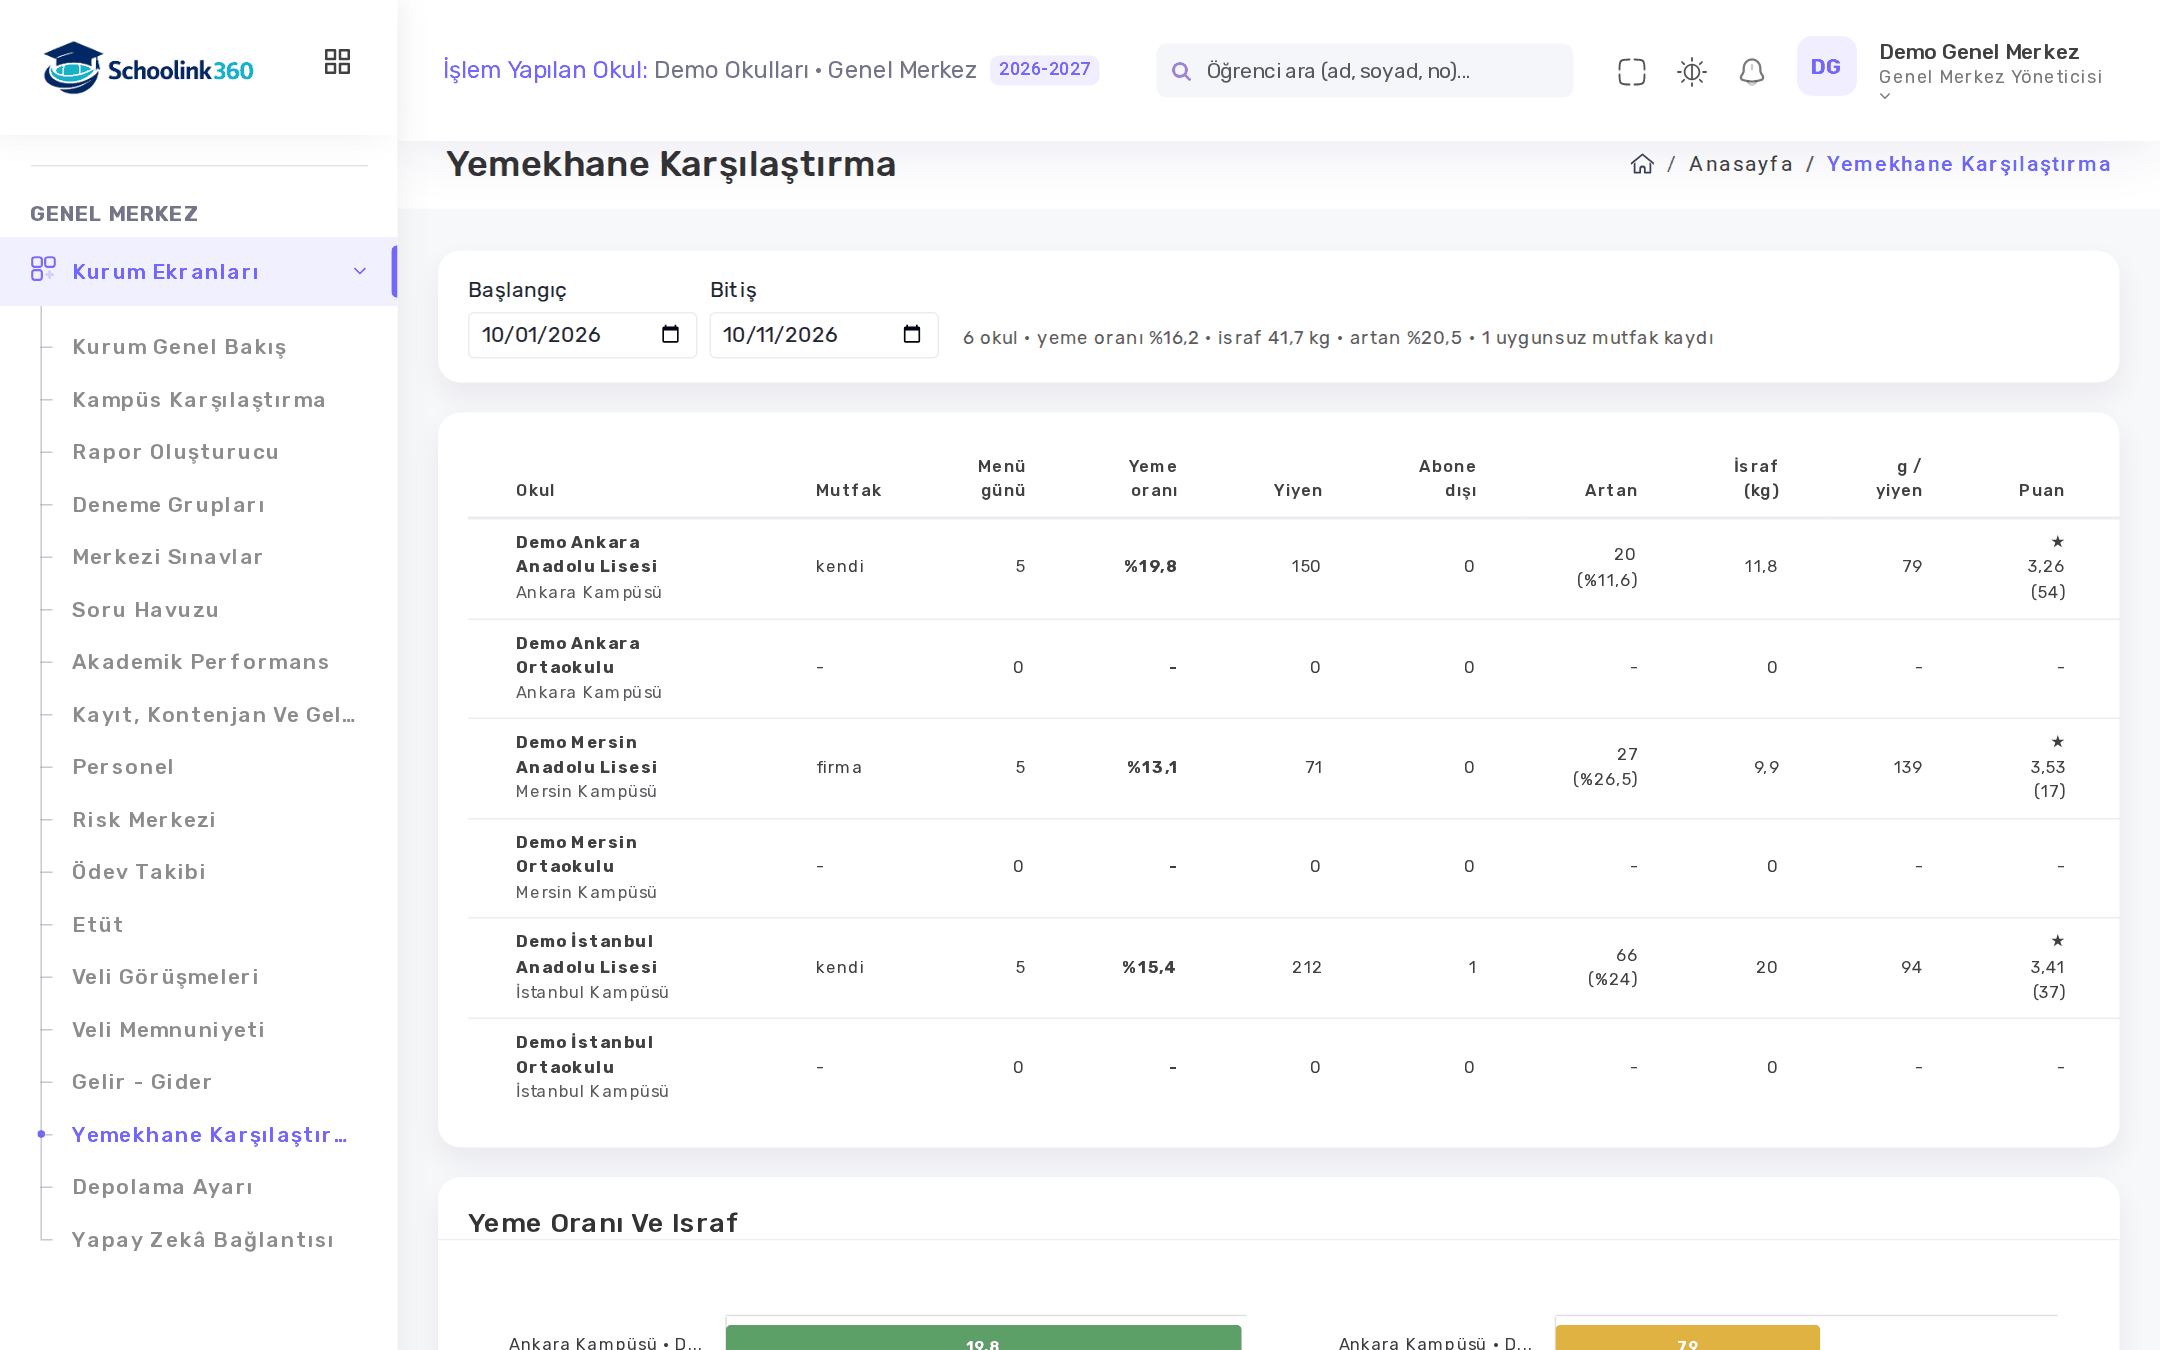
Task: Open Depolama Ayarı
Action: pyautogui.click(x=162, y=1187)
